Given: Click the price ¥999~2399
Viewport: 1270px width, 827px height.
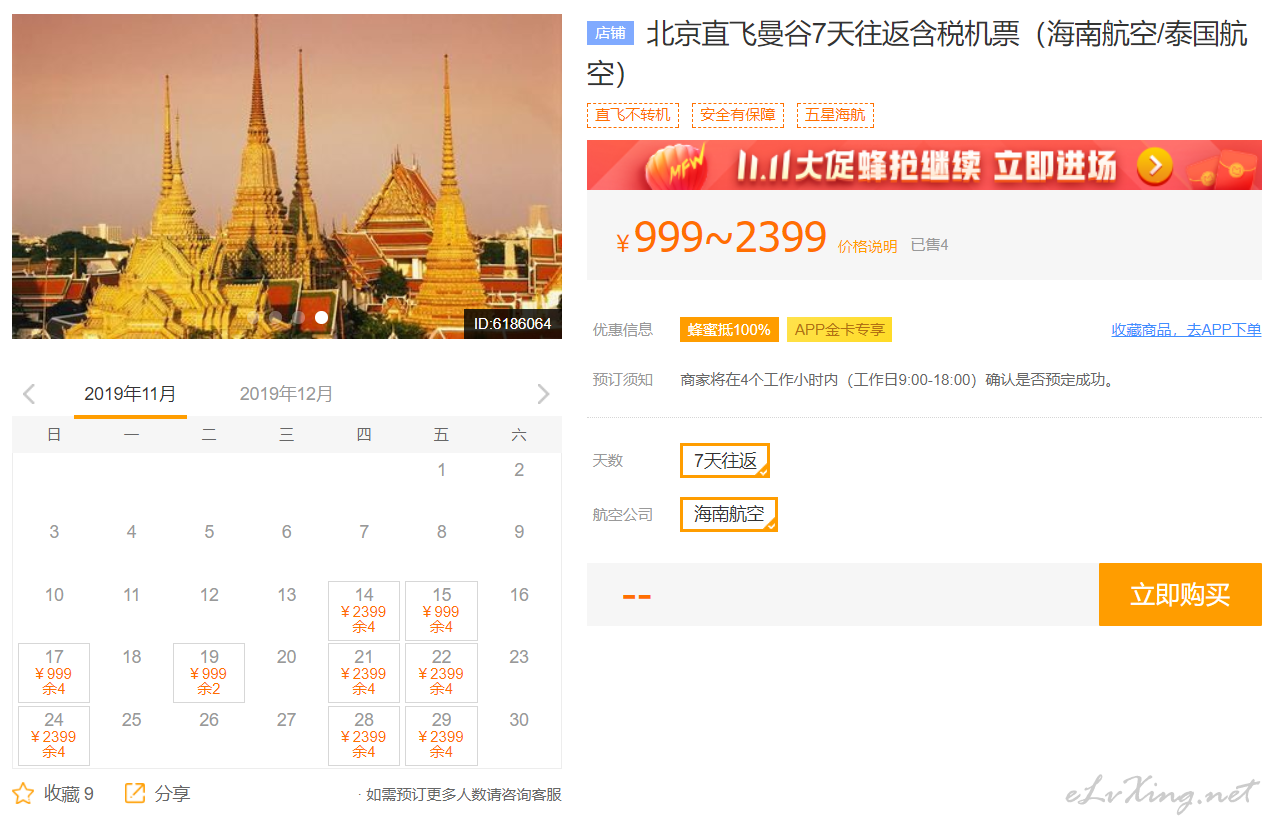Looking at the screenshot, I should (x=722, y=238).
